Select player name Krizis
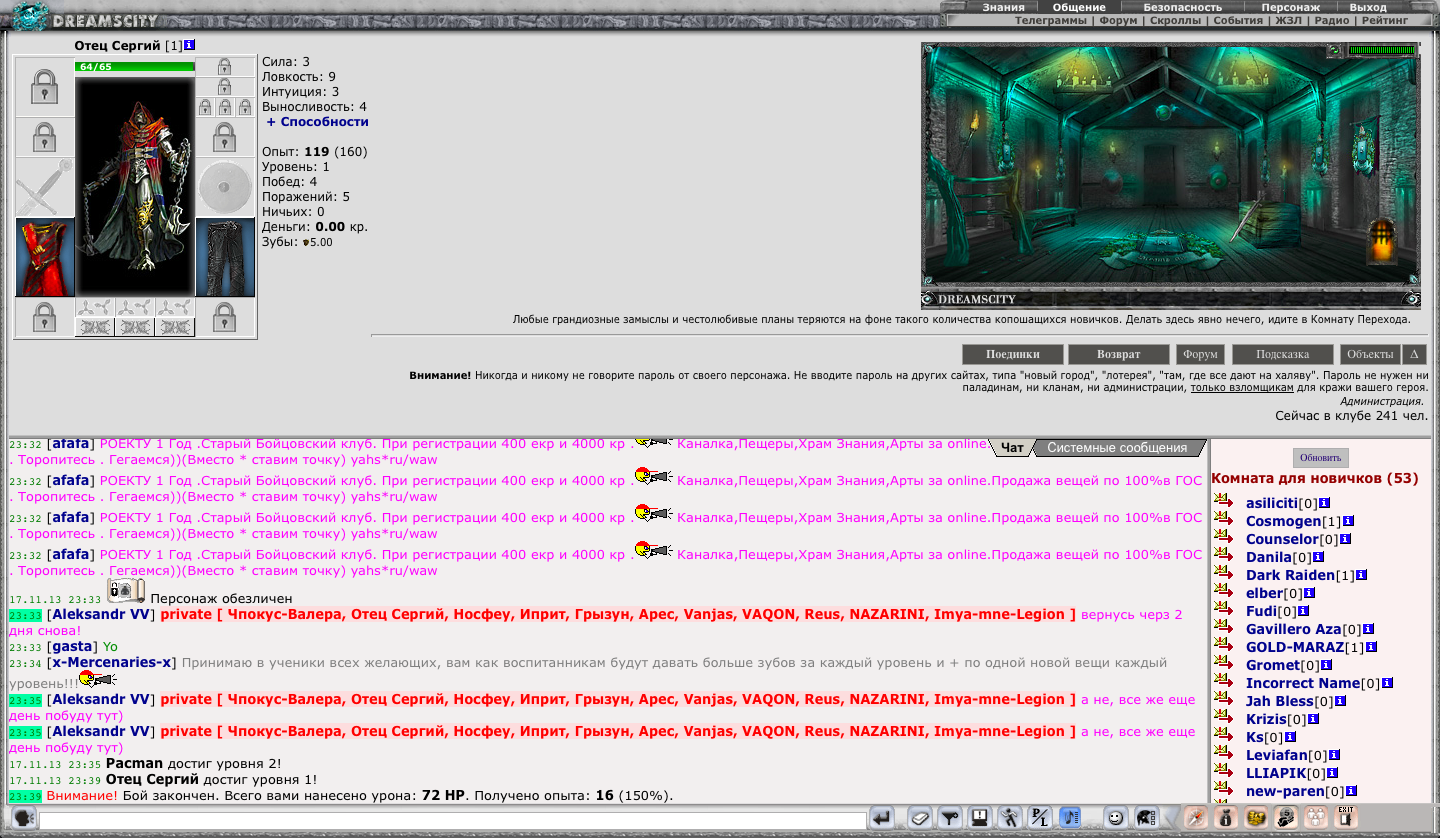The width and height of the screenshot is (1440, 838). click(x=1266, y=719)
